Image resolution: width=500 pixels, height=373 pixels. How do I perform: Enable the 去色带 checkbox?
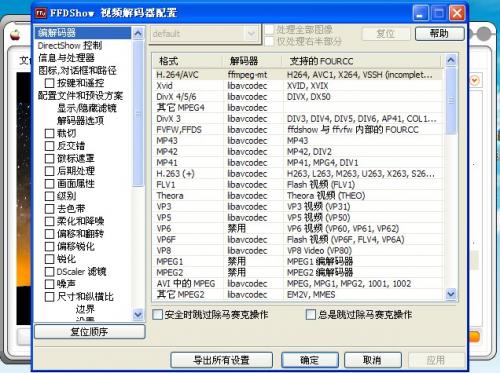[x=49, y=209]
